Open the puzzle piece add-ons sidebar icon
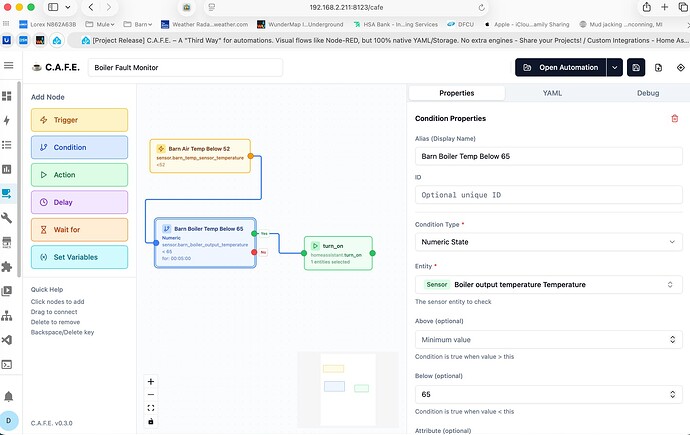690x435 pixels. (x=7, y=267)
